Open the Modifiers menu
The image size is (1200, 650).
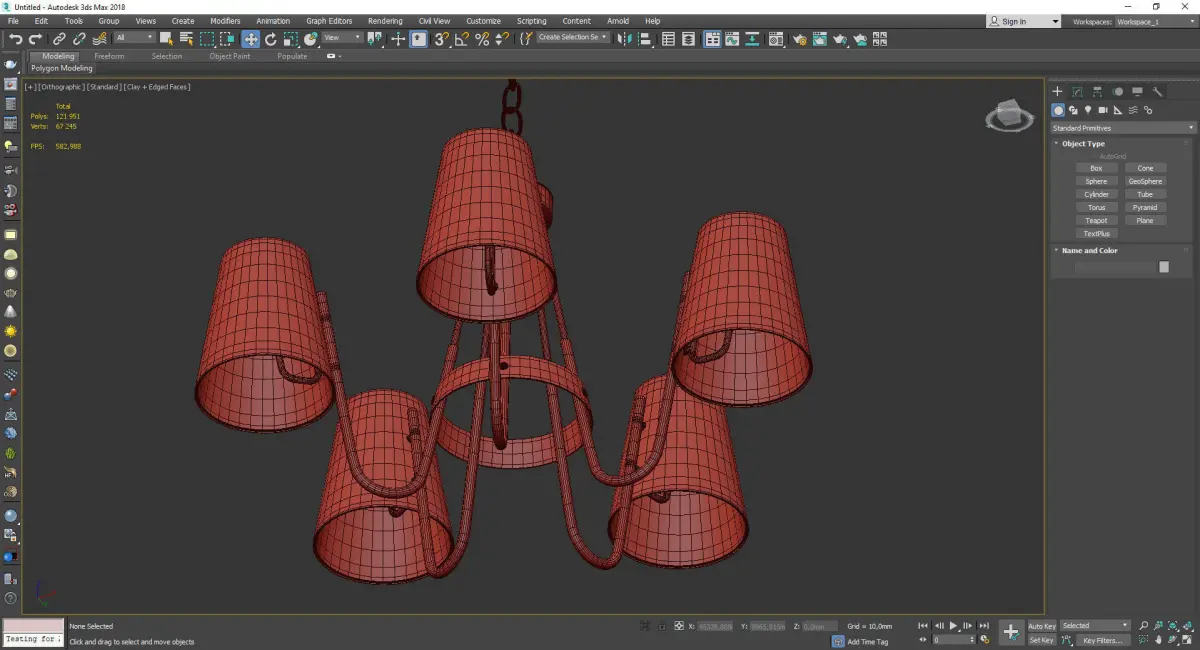click(225, 21)
